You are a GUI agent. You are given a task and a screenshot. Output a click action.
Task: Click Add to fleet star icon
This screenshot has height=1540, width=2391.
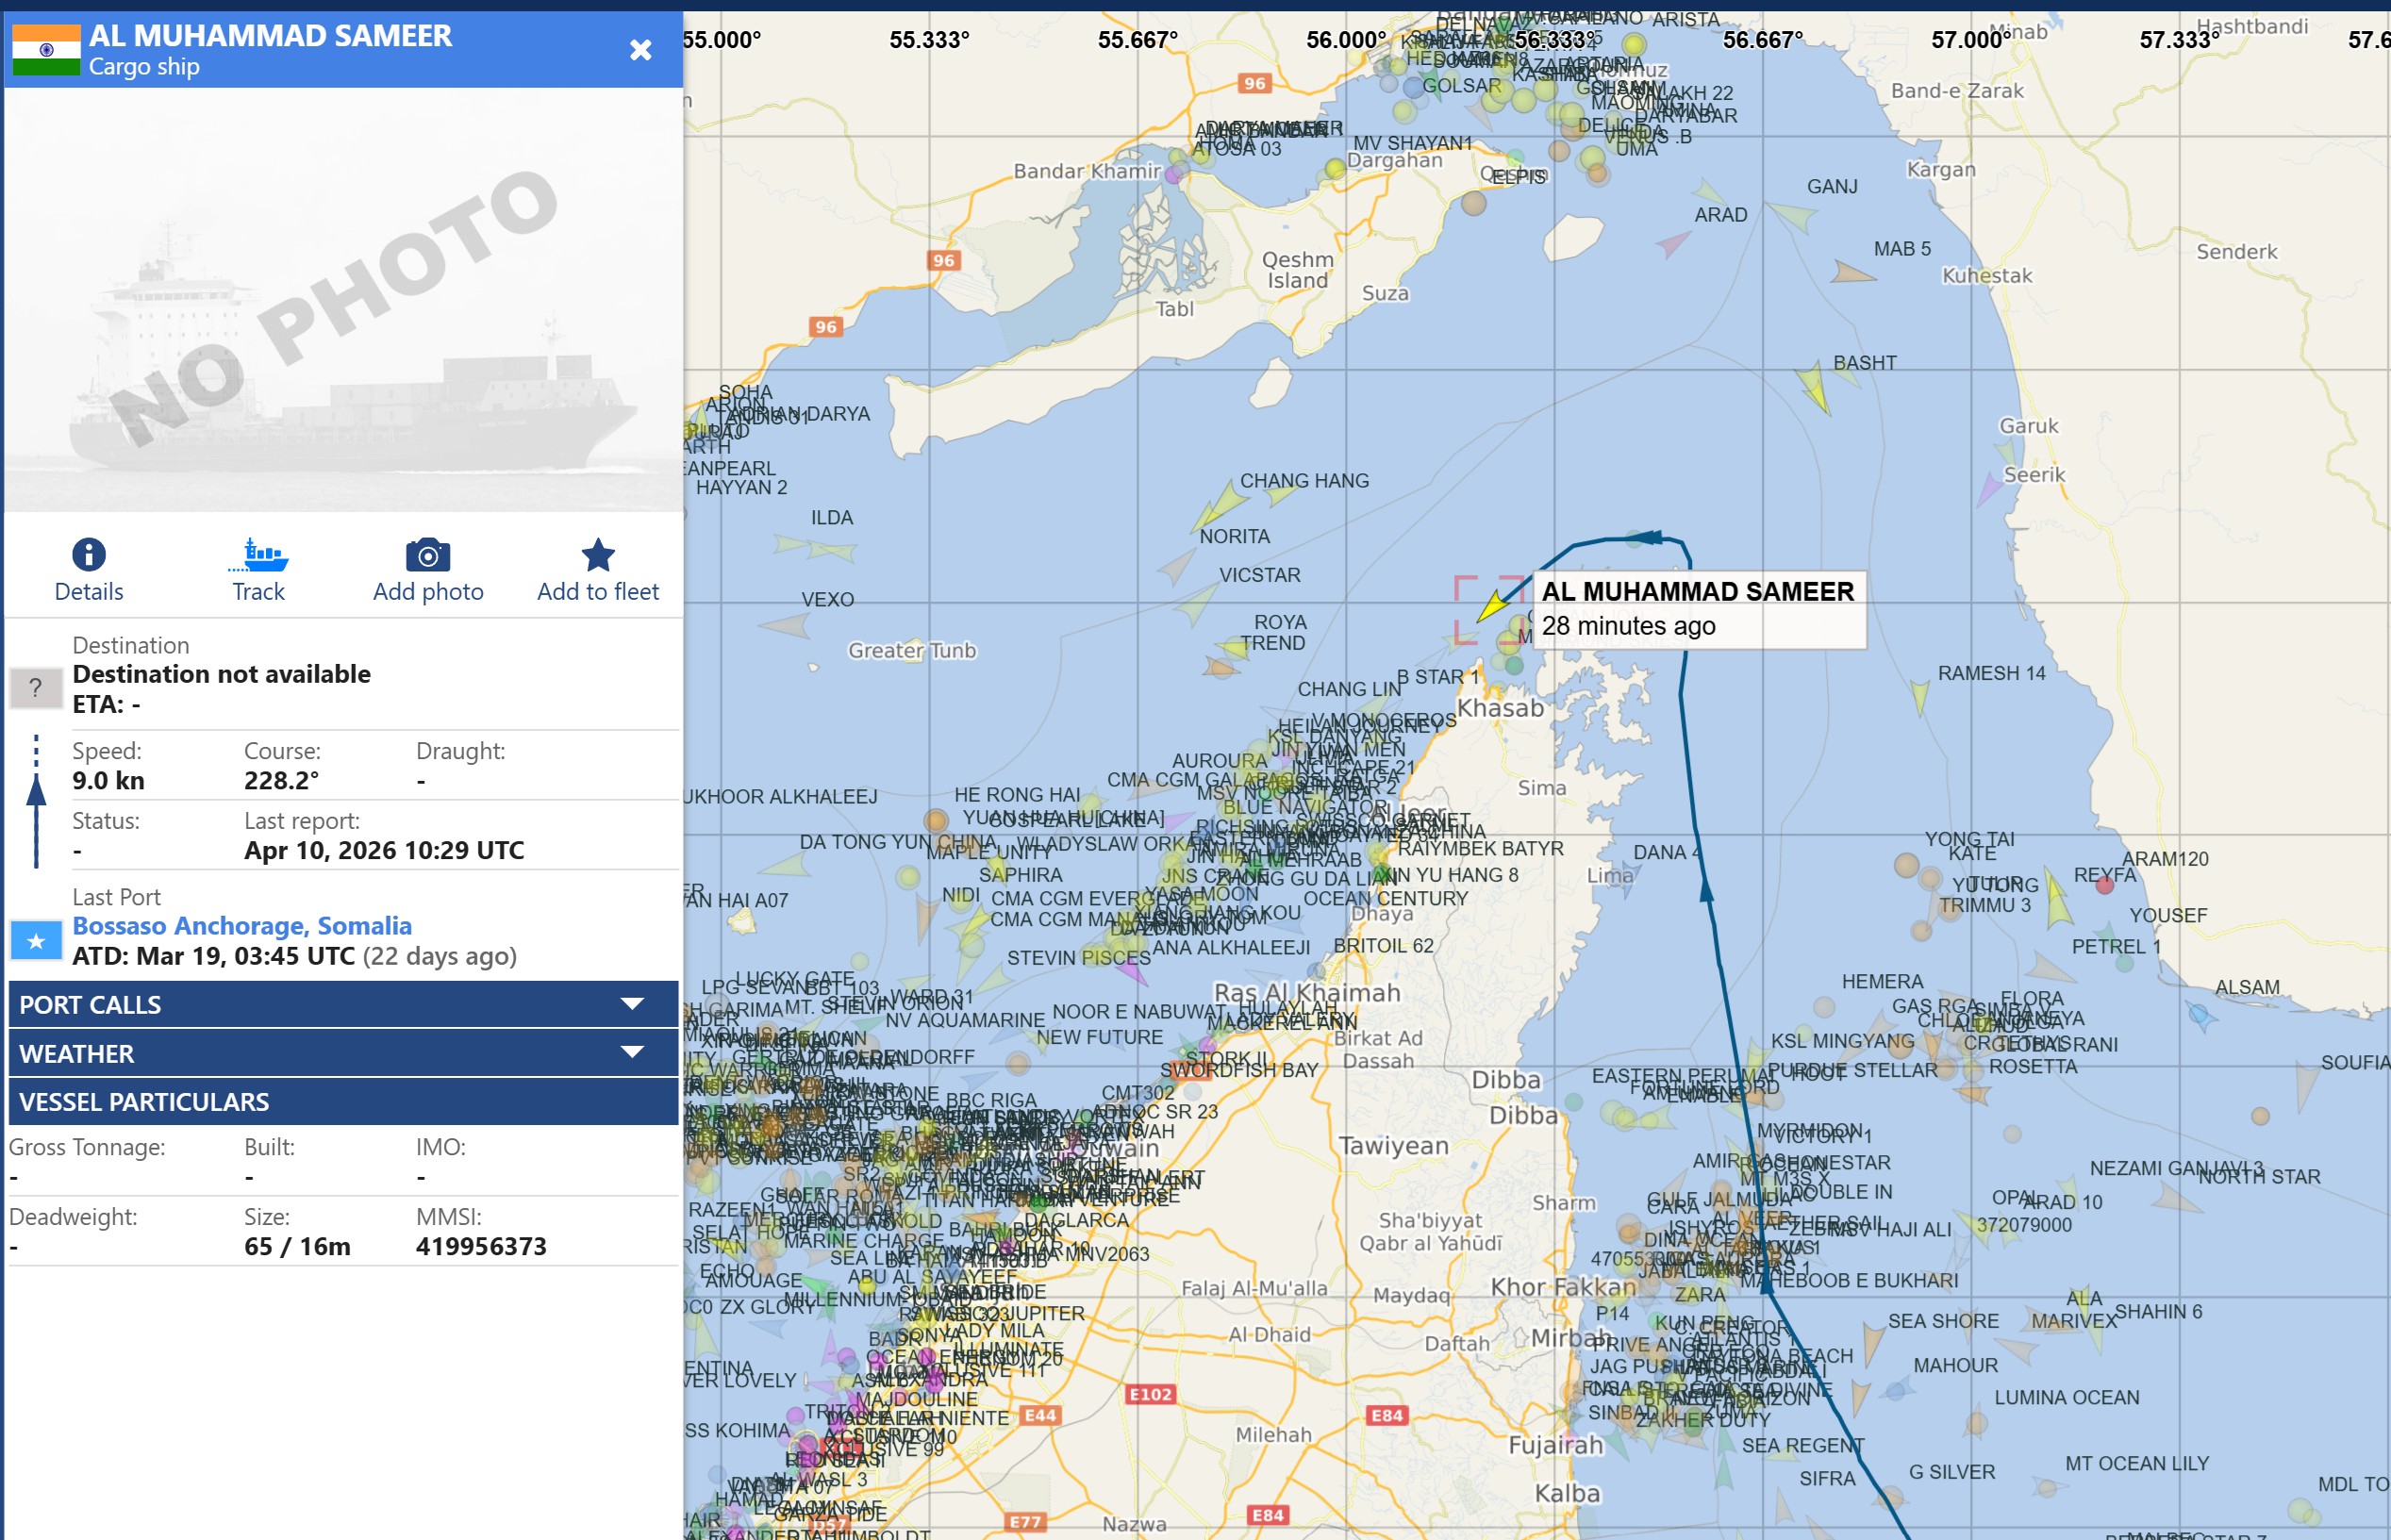coord(598,555)
